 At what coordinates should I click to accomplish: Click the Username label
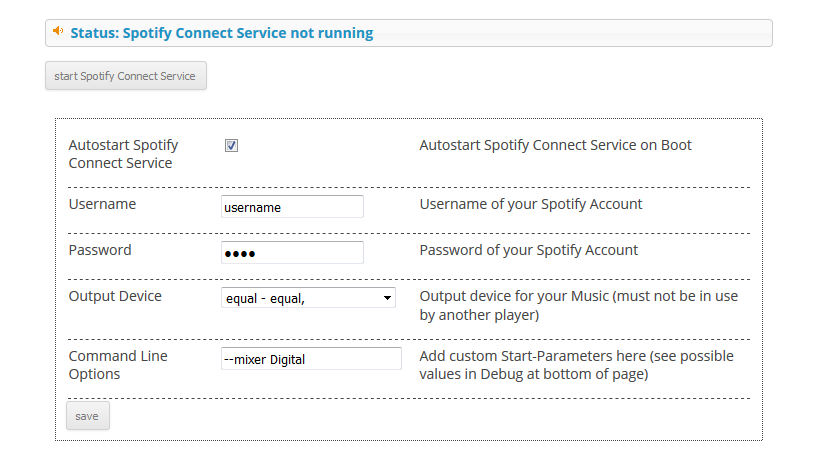[102, 204]
